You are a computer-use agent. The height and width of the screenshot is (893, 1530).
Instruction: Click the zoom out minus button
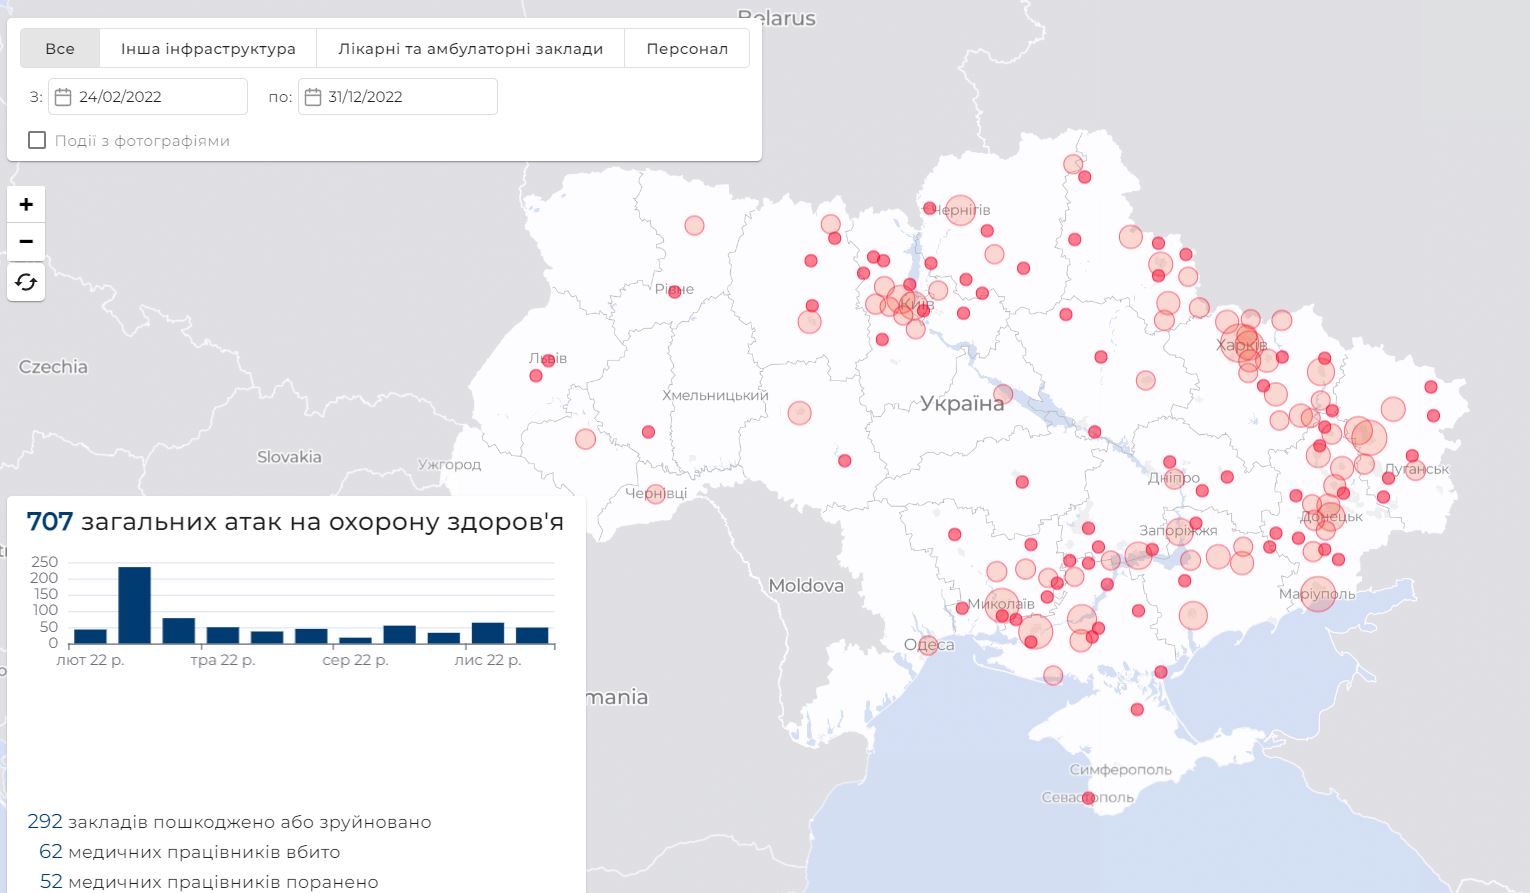(26, 242)
